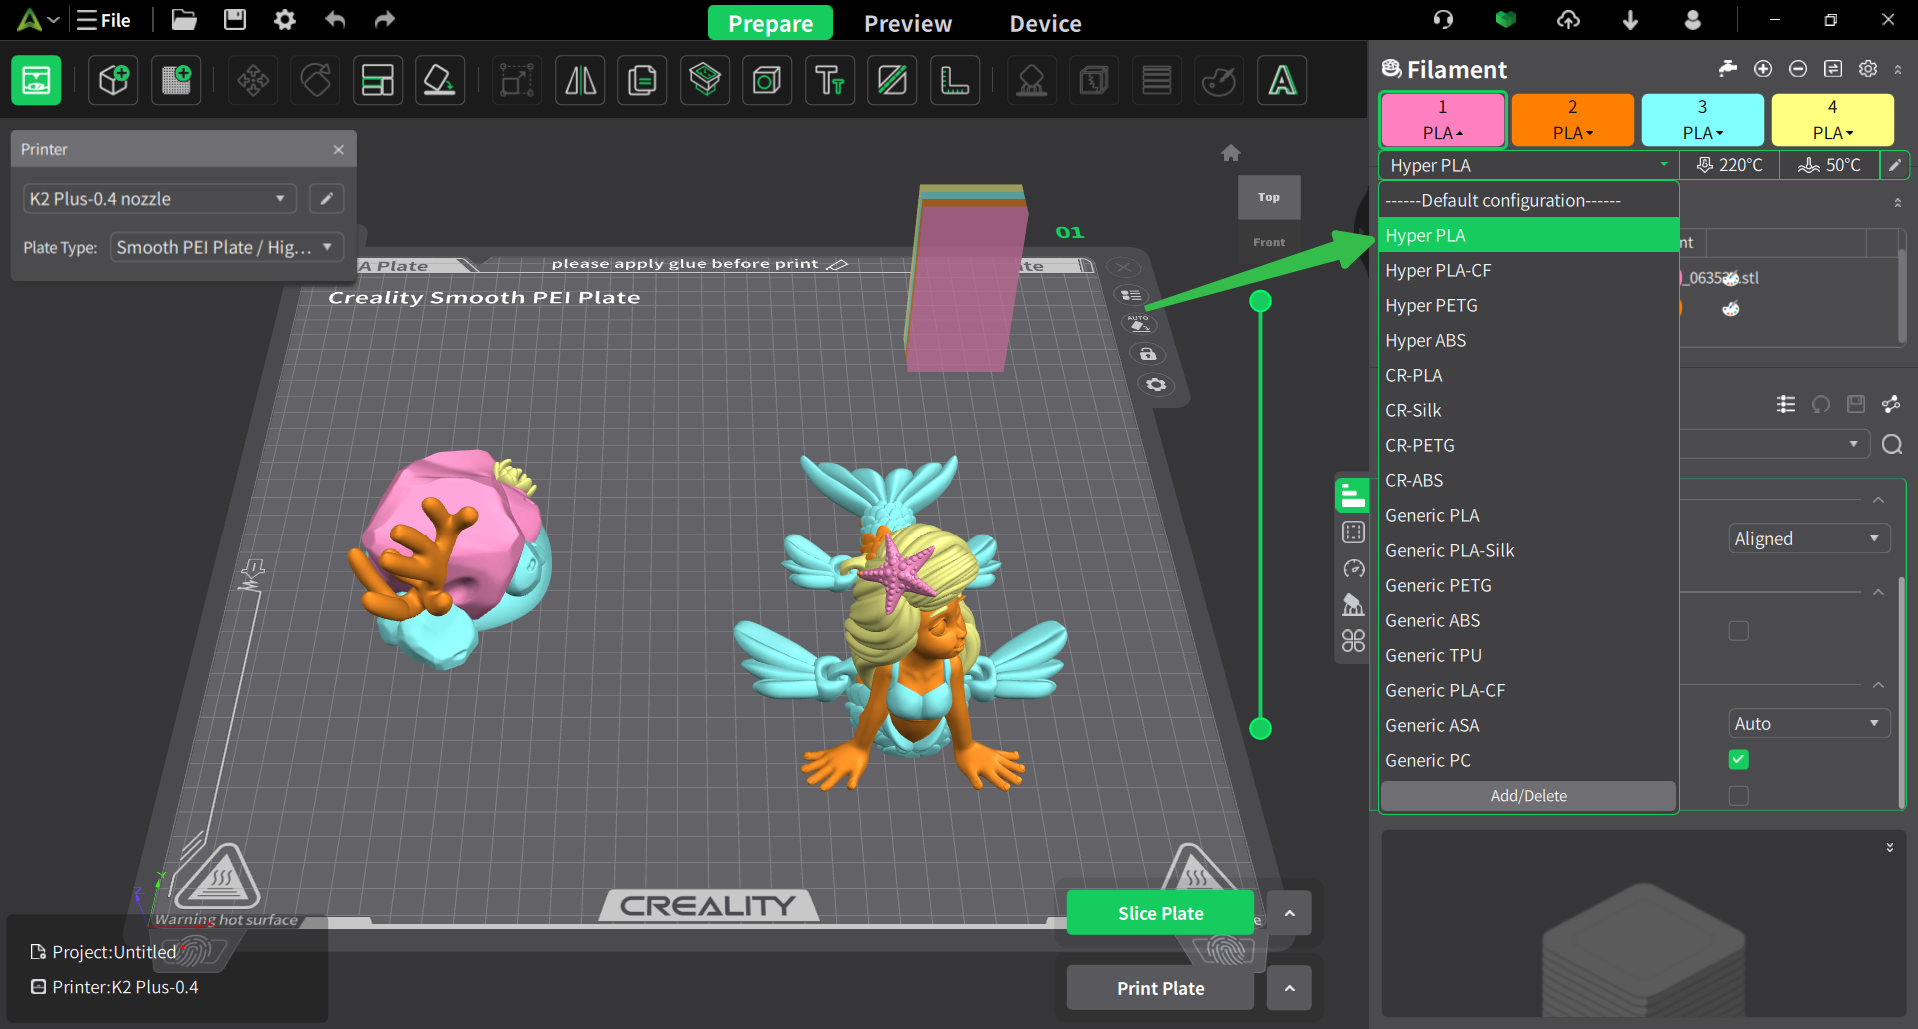Open the Plate Type dropdown
This screenshot has width=1918, height=1029.
(227, 247)
